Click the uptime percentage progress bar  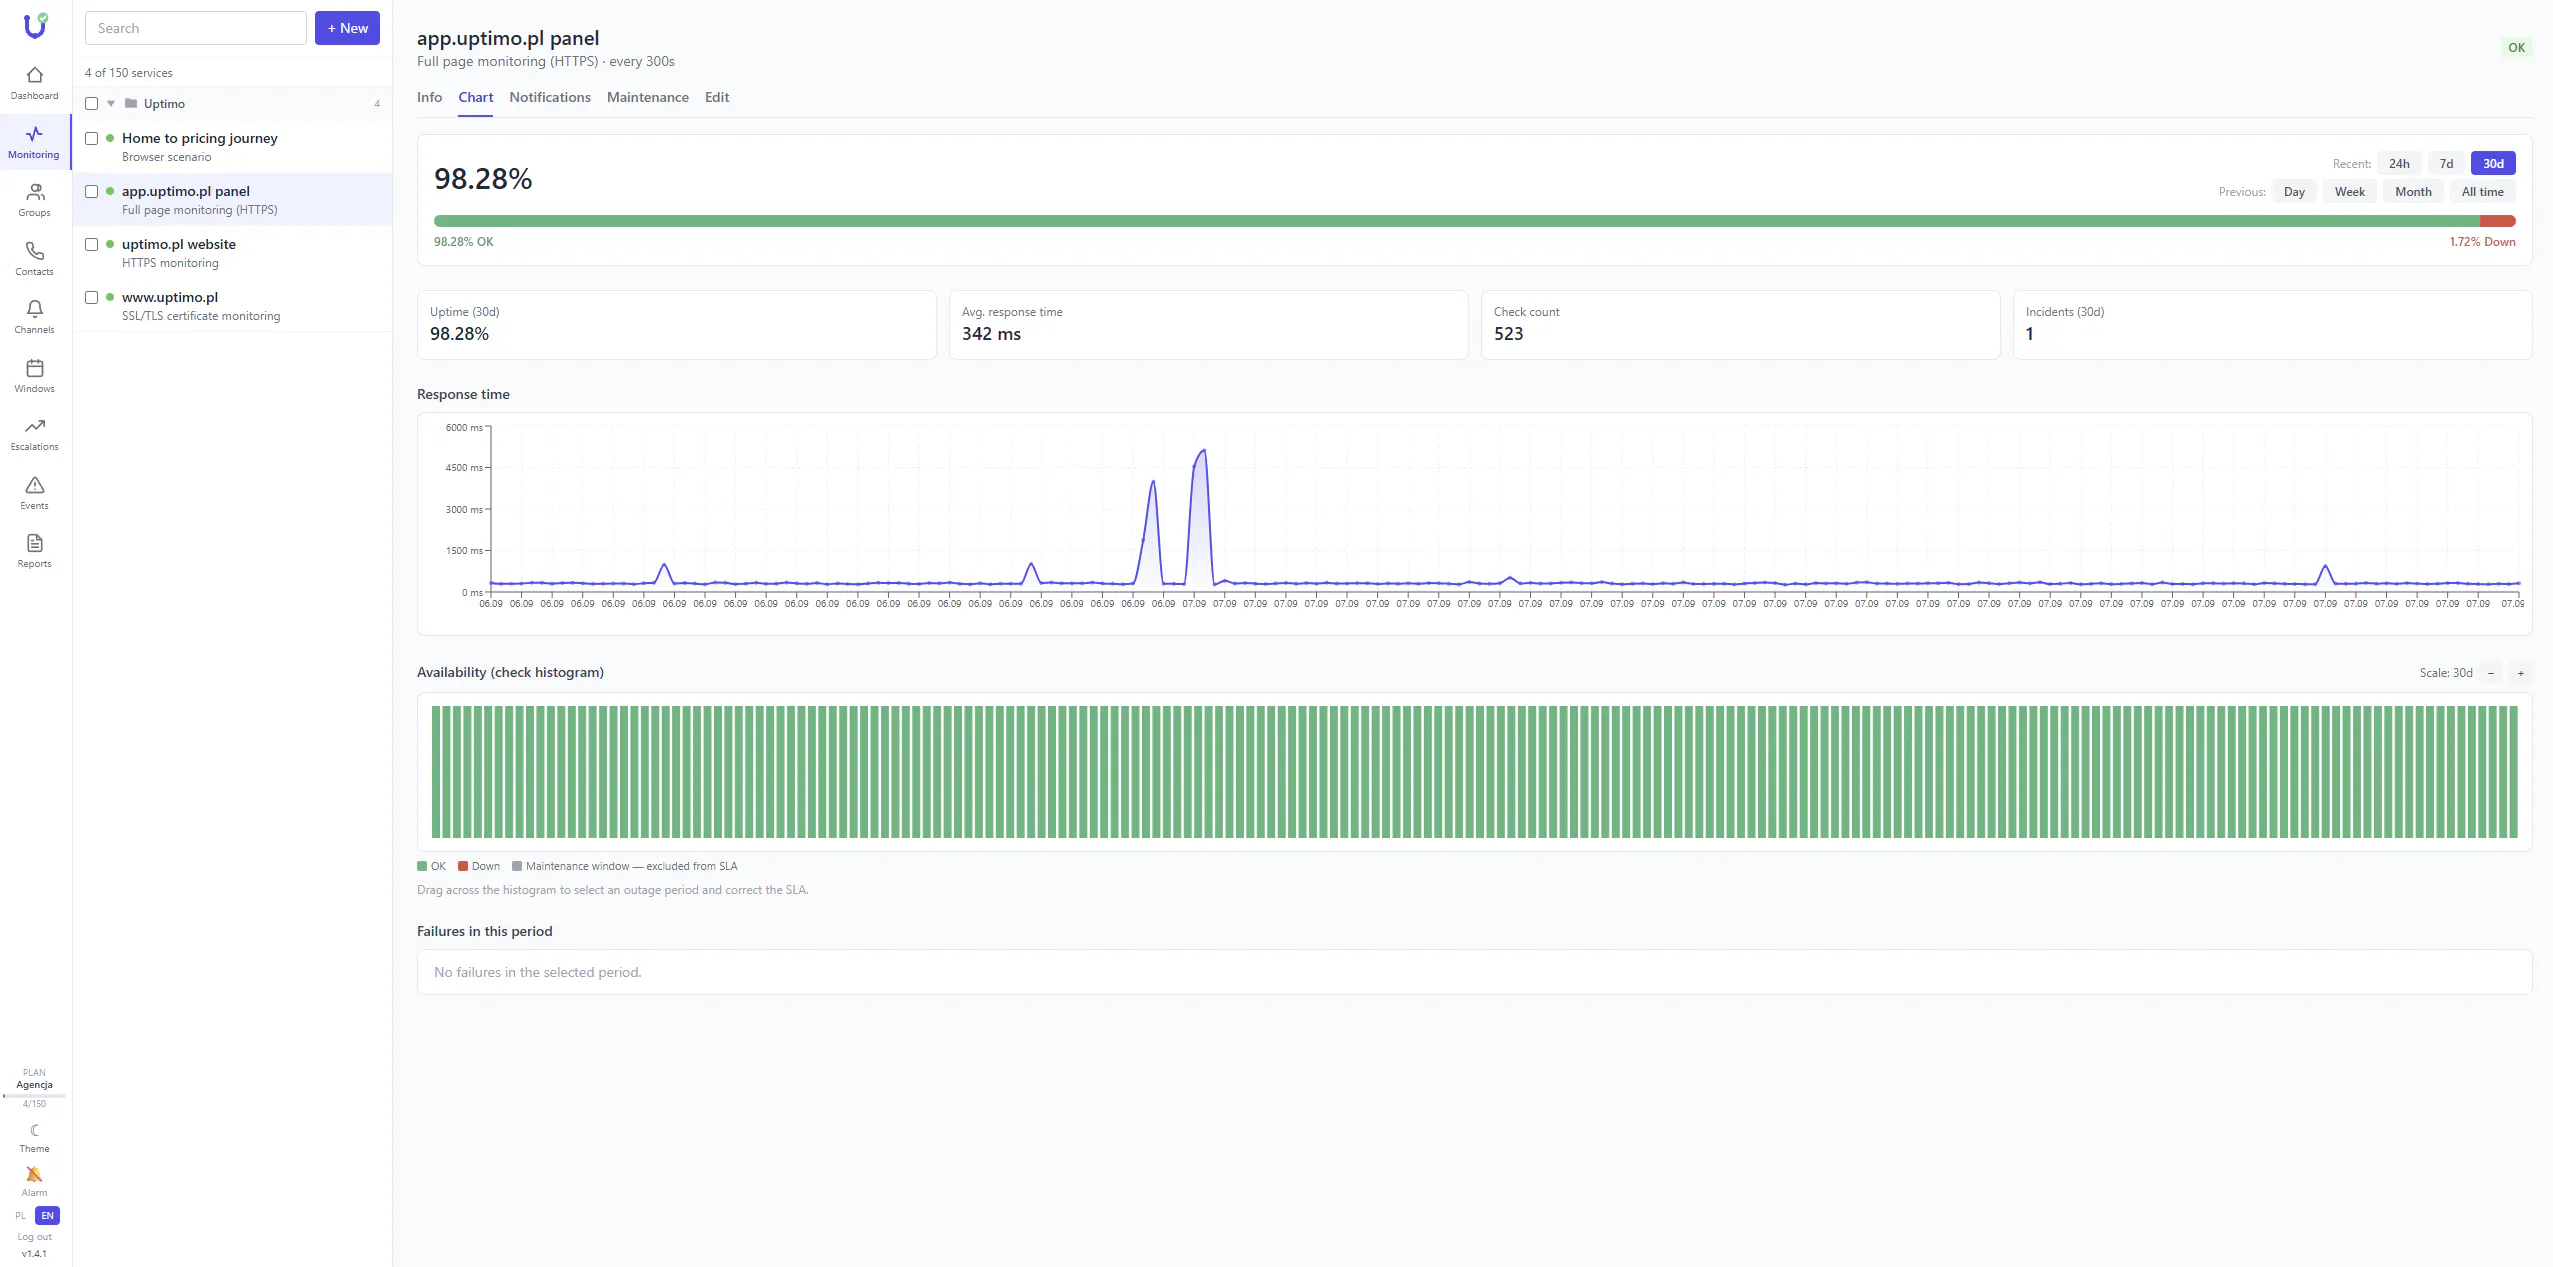click(x=1475, y=221)
